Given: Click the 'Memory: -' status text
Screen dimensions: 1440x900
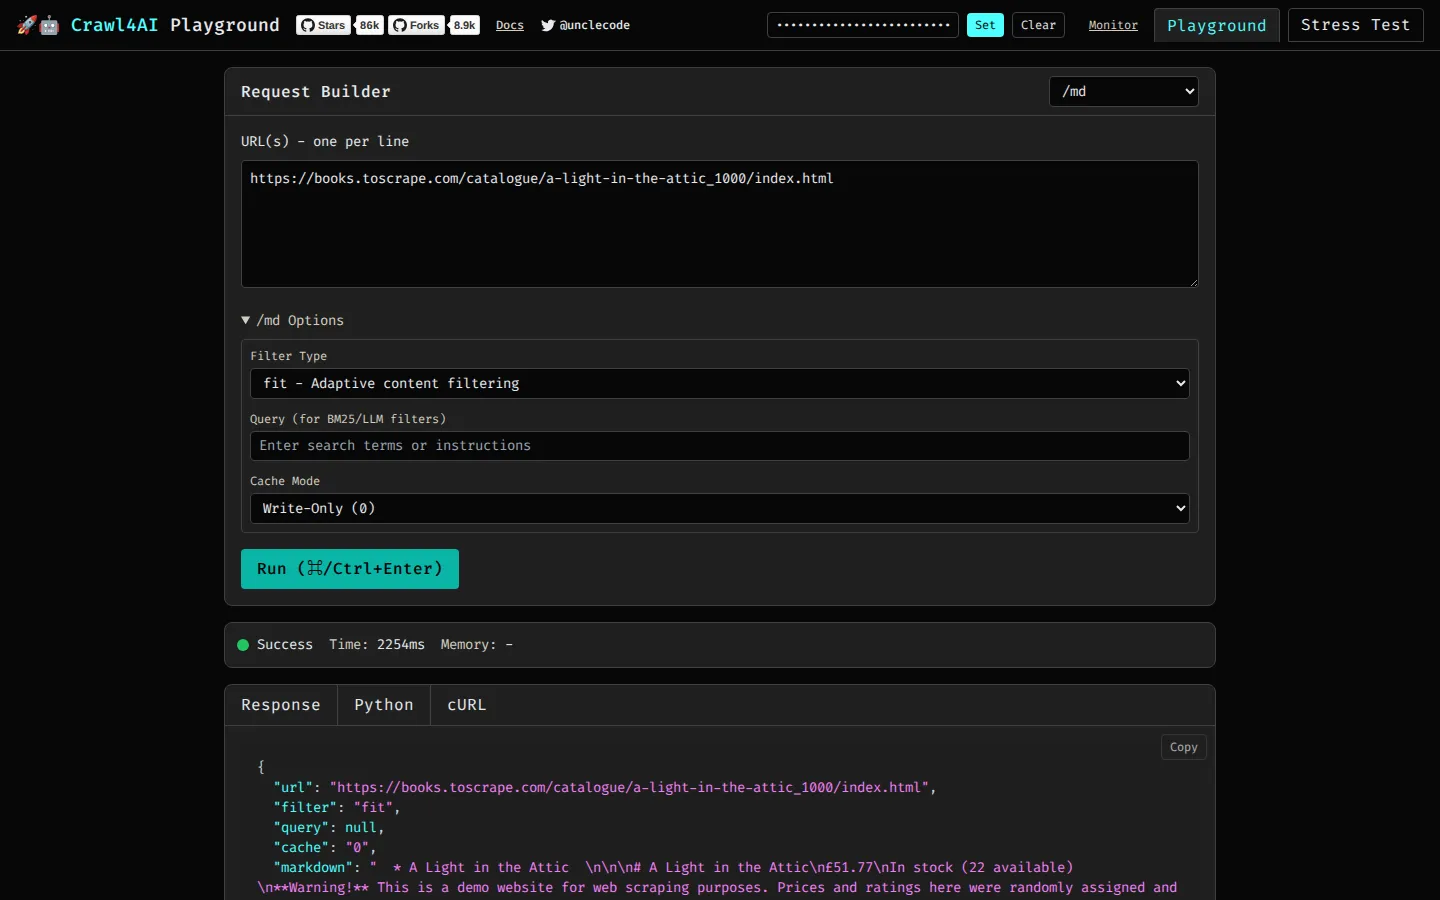Looking at the screenshot, I should 477,645.
